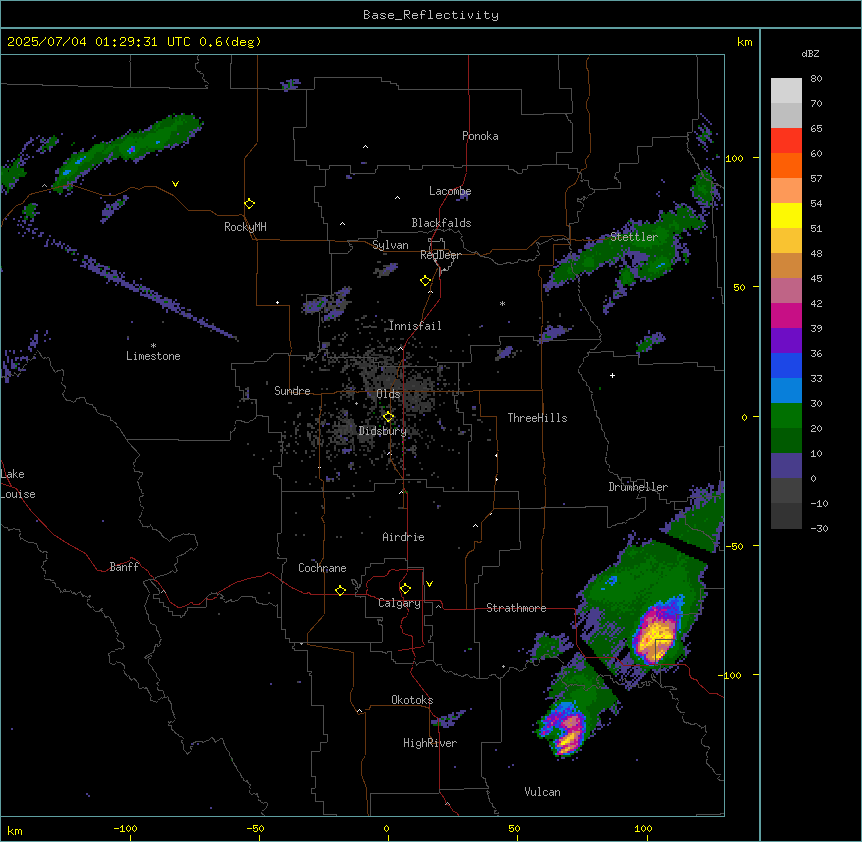Viewport: 862px width, 842px height.
Task: Select the orange 57-60 dBZ legend swatch
Action: click(786, 165)
